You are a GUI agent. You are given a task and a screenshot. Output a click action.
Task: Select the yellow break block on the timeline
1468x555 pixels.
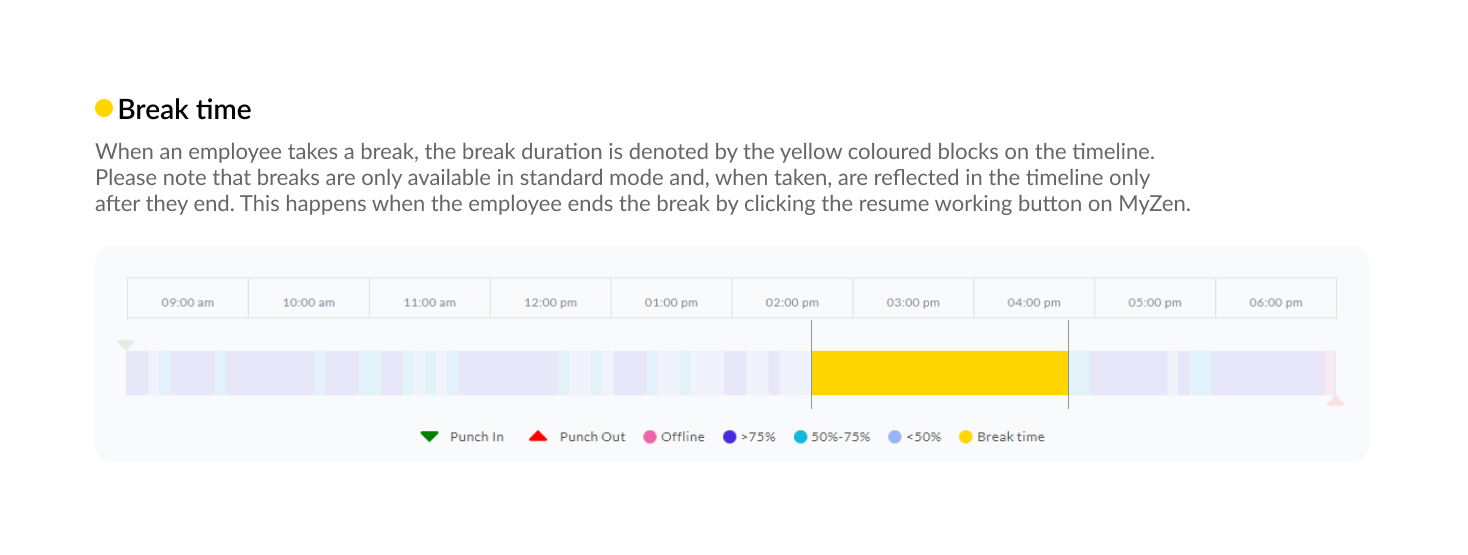(x=940, y=373)
